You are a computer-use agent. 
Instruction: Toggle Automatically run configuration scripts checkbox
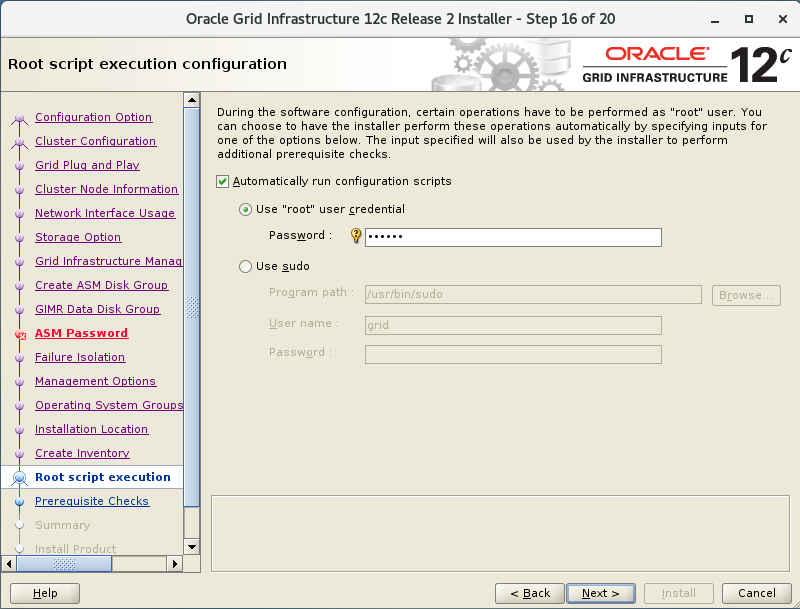222,182
